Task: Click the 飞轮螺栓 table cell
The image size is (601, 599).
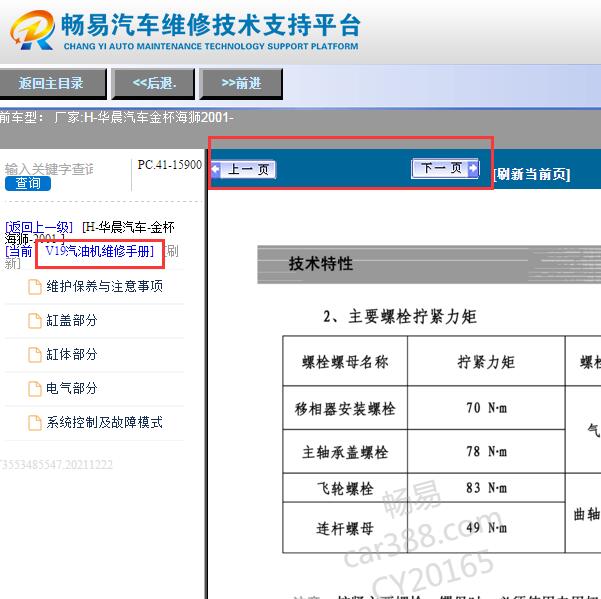Action: pyautogui.click(x=345, y=489)
